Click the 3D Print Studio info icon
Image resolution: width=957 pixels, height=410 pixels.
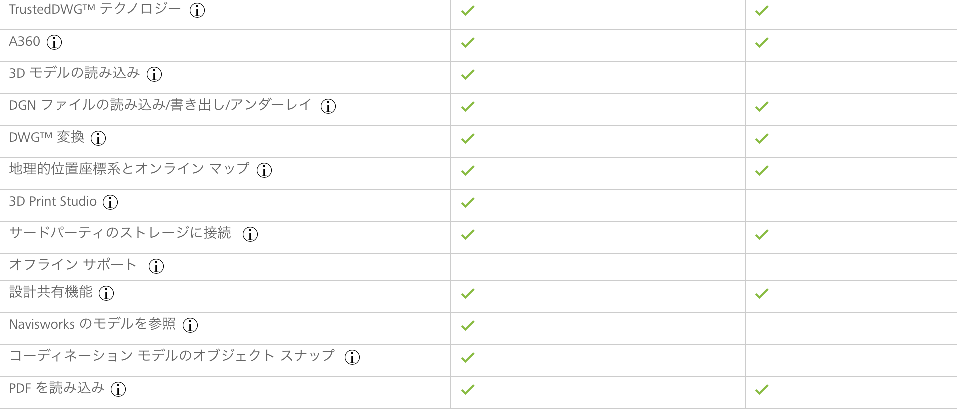coord(110,203)
